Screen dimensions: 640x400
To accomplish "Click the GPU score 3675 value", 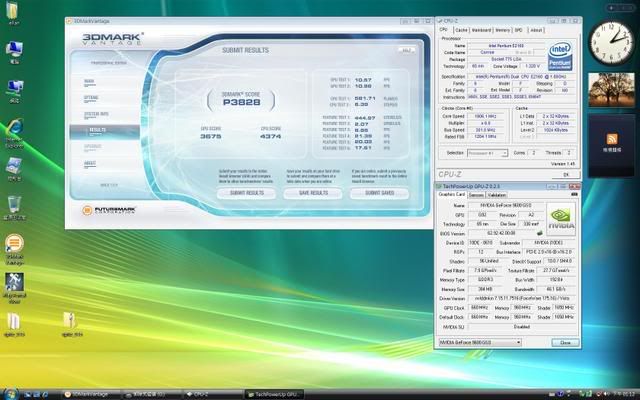I will point(211,136).
